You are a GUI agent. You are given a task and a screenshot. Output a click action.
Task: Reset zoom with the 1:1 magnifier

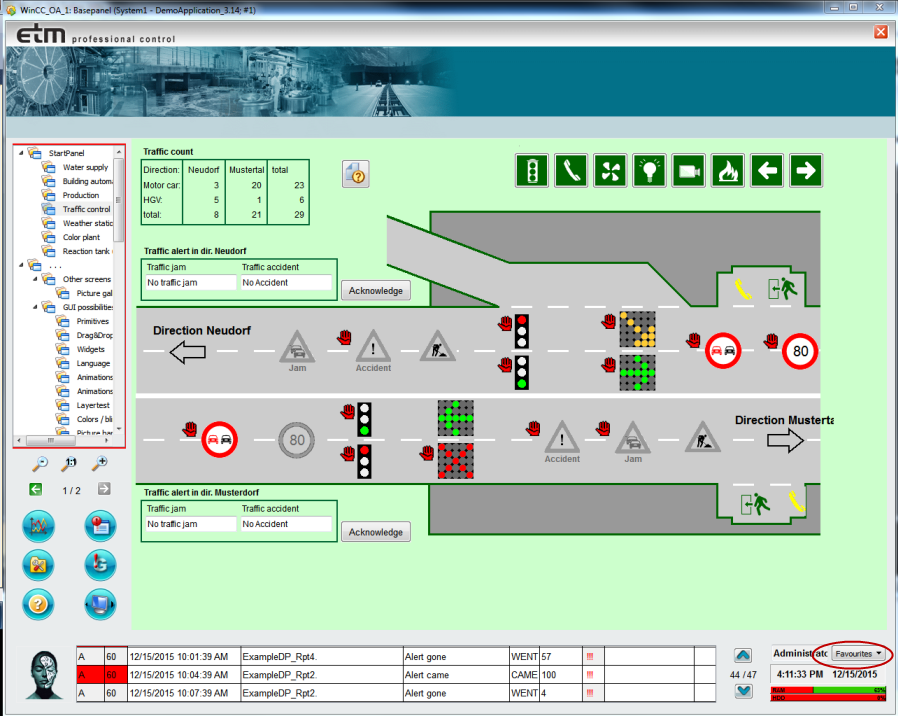pos(70,463)
